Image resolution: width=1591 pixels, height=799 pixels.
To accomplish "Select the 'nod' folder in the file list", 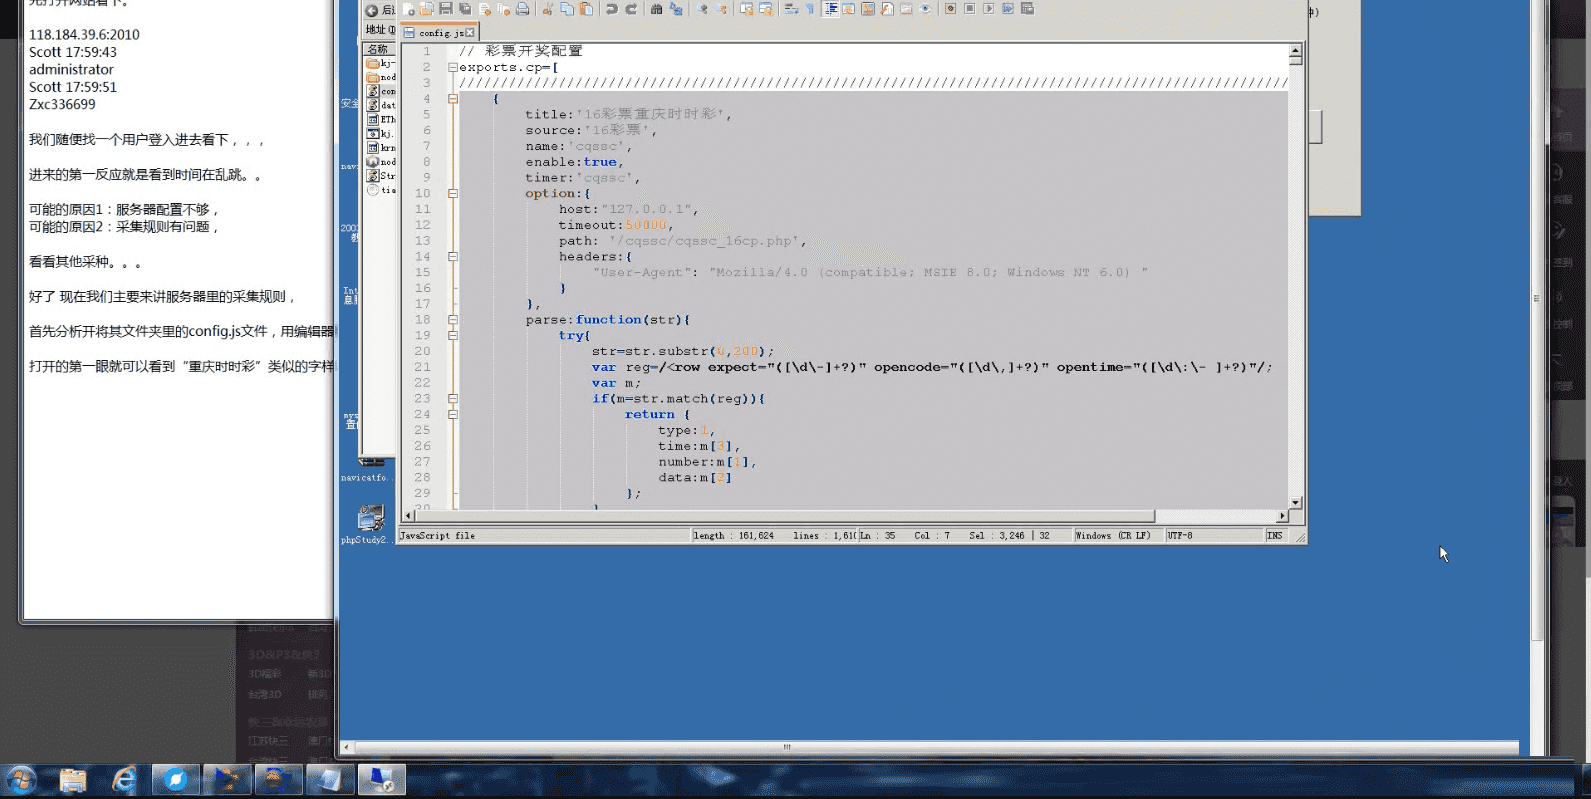I will tap(381, 77).
